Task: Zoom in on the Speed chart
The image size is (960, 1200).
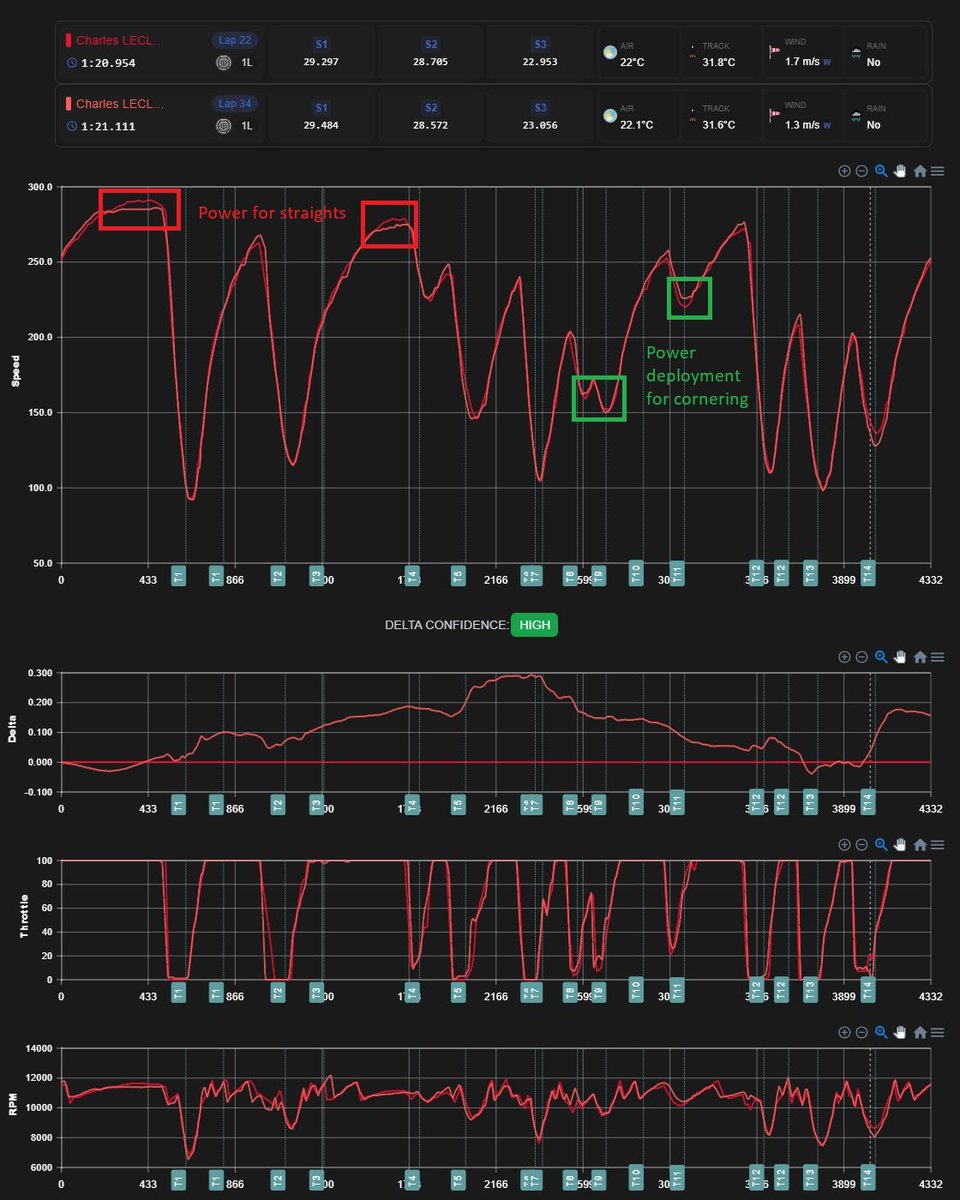Action: coord(844,171)
